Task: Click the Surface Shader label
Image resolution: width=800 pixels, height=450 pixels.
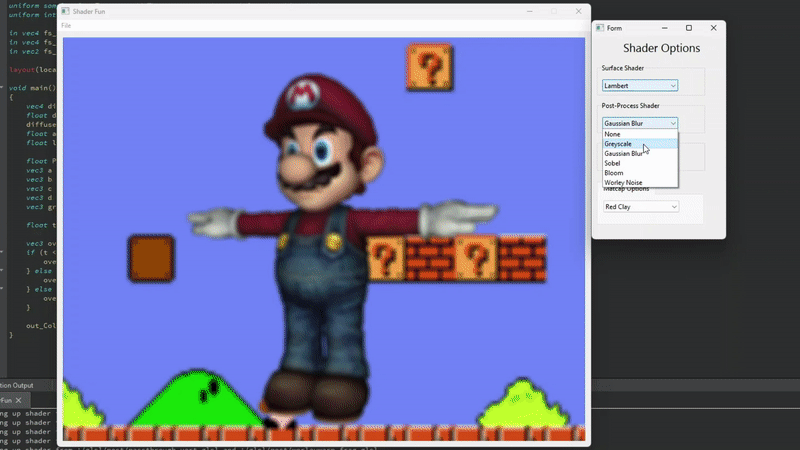Action: (622, 68)
